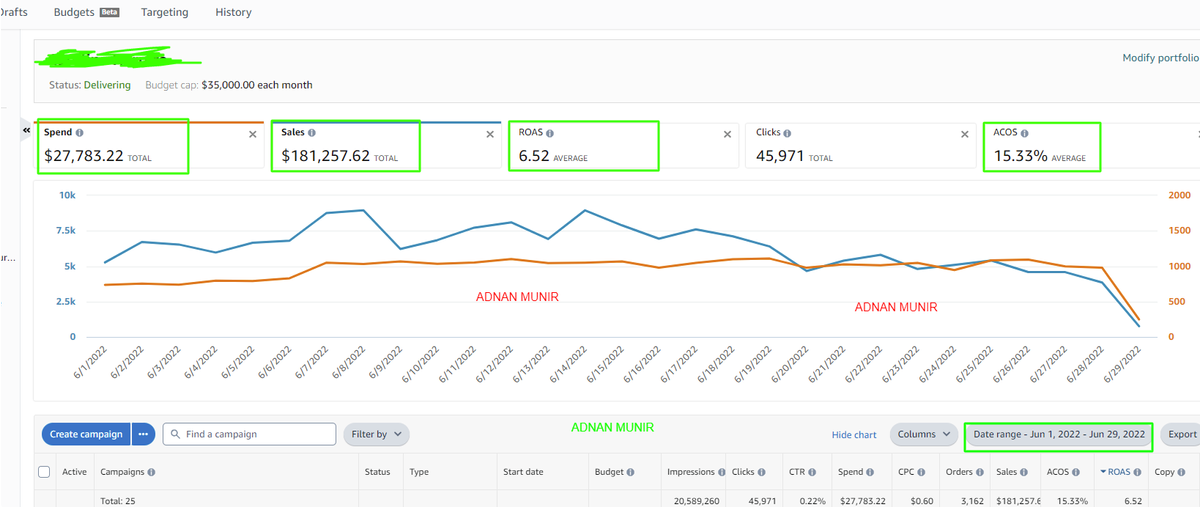Screen dimensions: 1200x507
Task: Tick the select-all campaigns checkbox
Action: point(44,472)
